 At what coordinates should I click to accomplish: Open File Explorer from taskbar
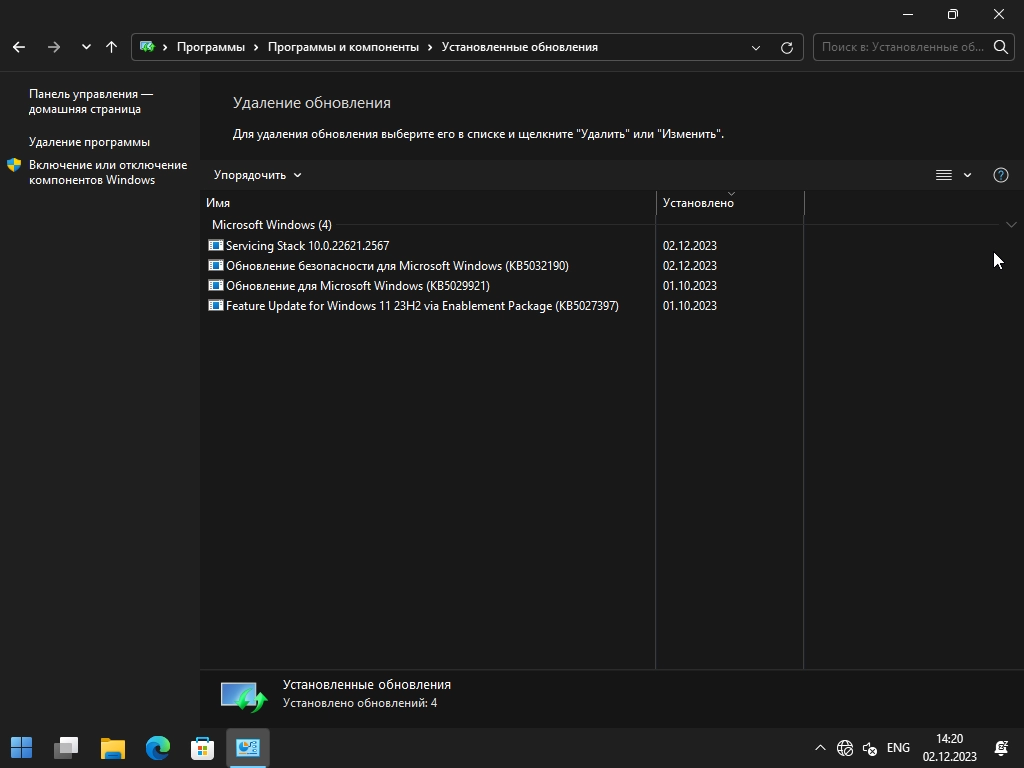click(113, 748)
